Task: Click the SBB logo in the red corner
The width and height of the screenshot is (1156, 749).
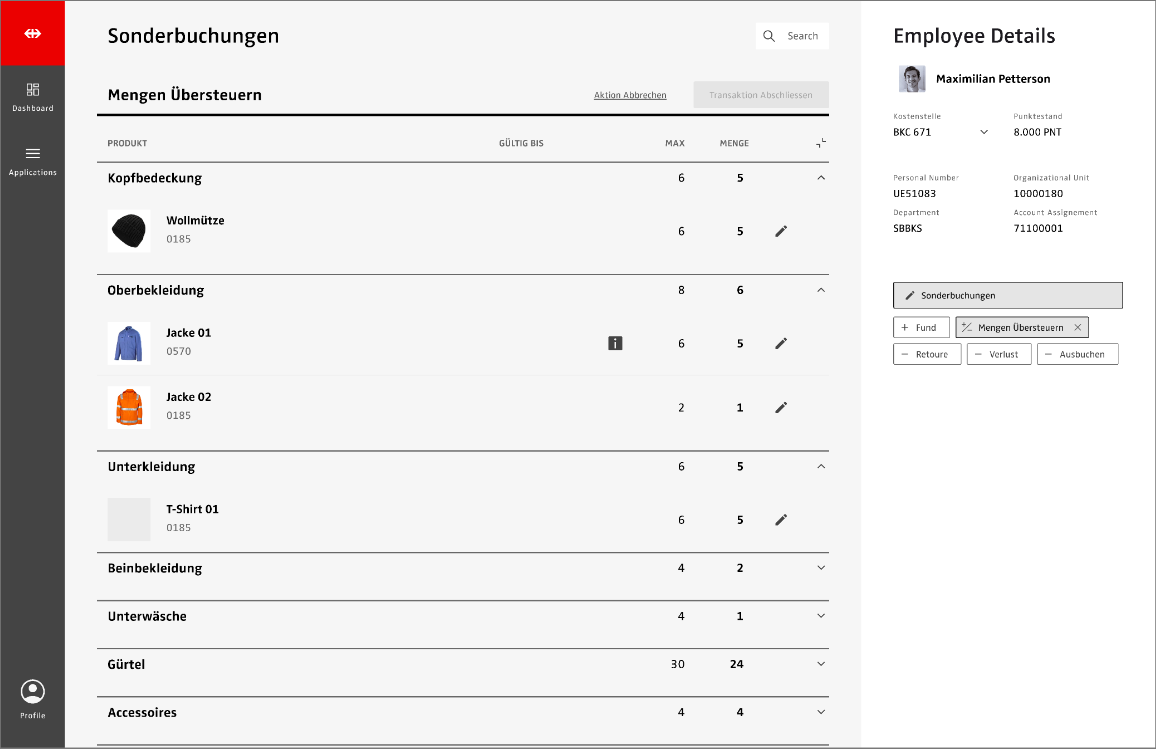Action: click(33, 33)
